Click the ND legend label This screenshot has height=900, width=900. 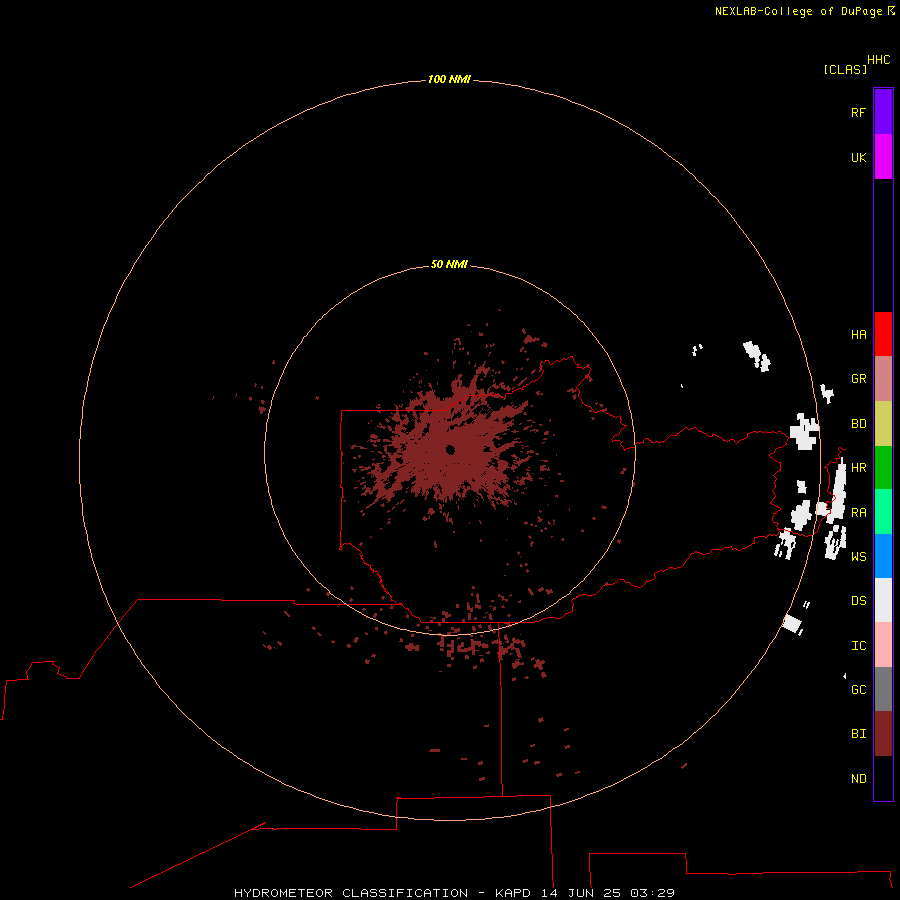859,779
